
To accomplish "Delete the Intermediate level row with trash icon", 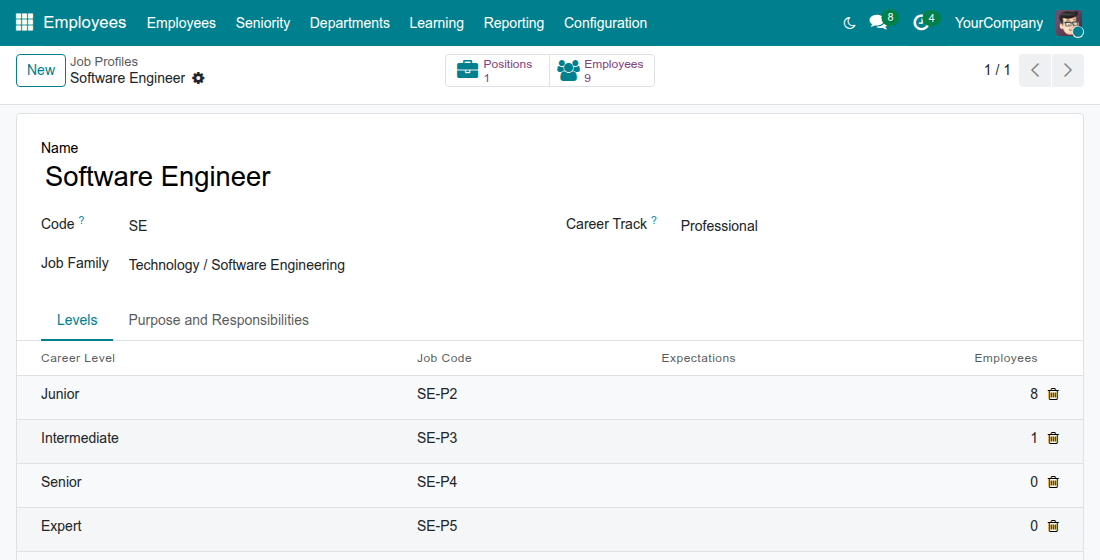I will click(x=1053, y=439).
